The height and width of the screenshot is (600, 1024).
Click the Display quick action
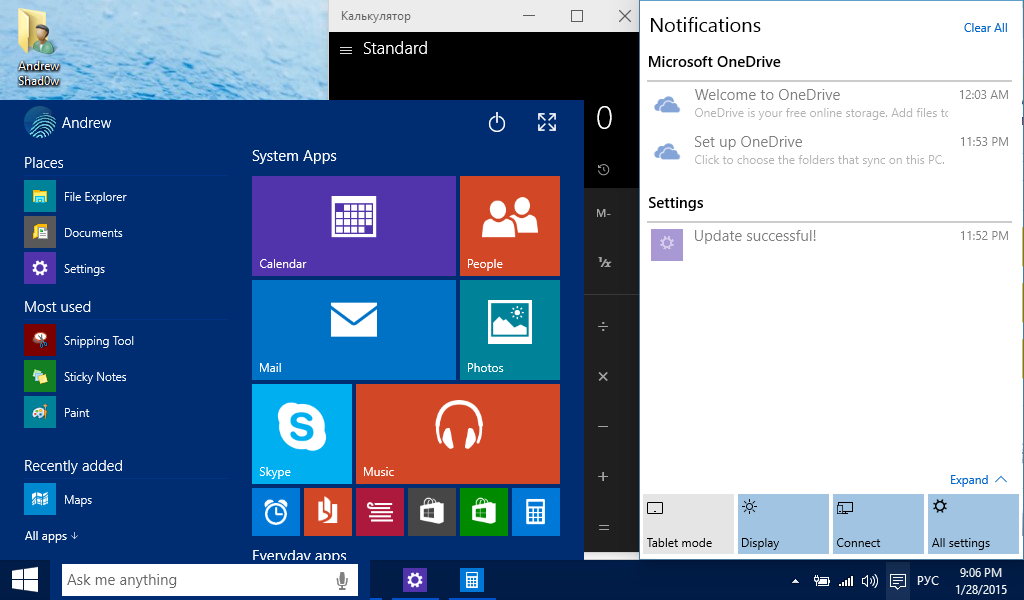(x=783, y=524)
